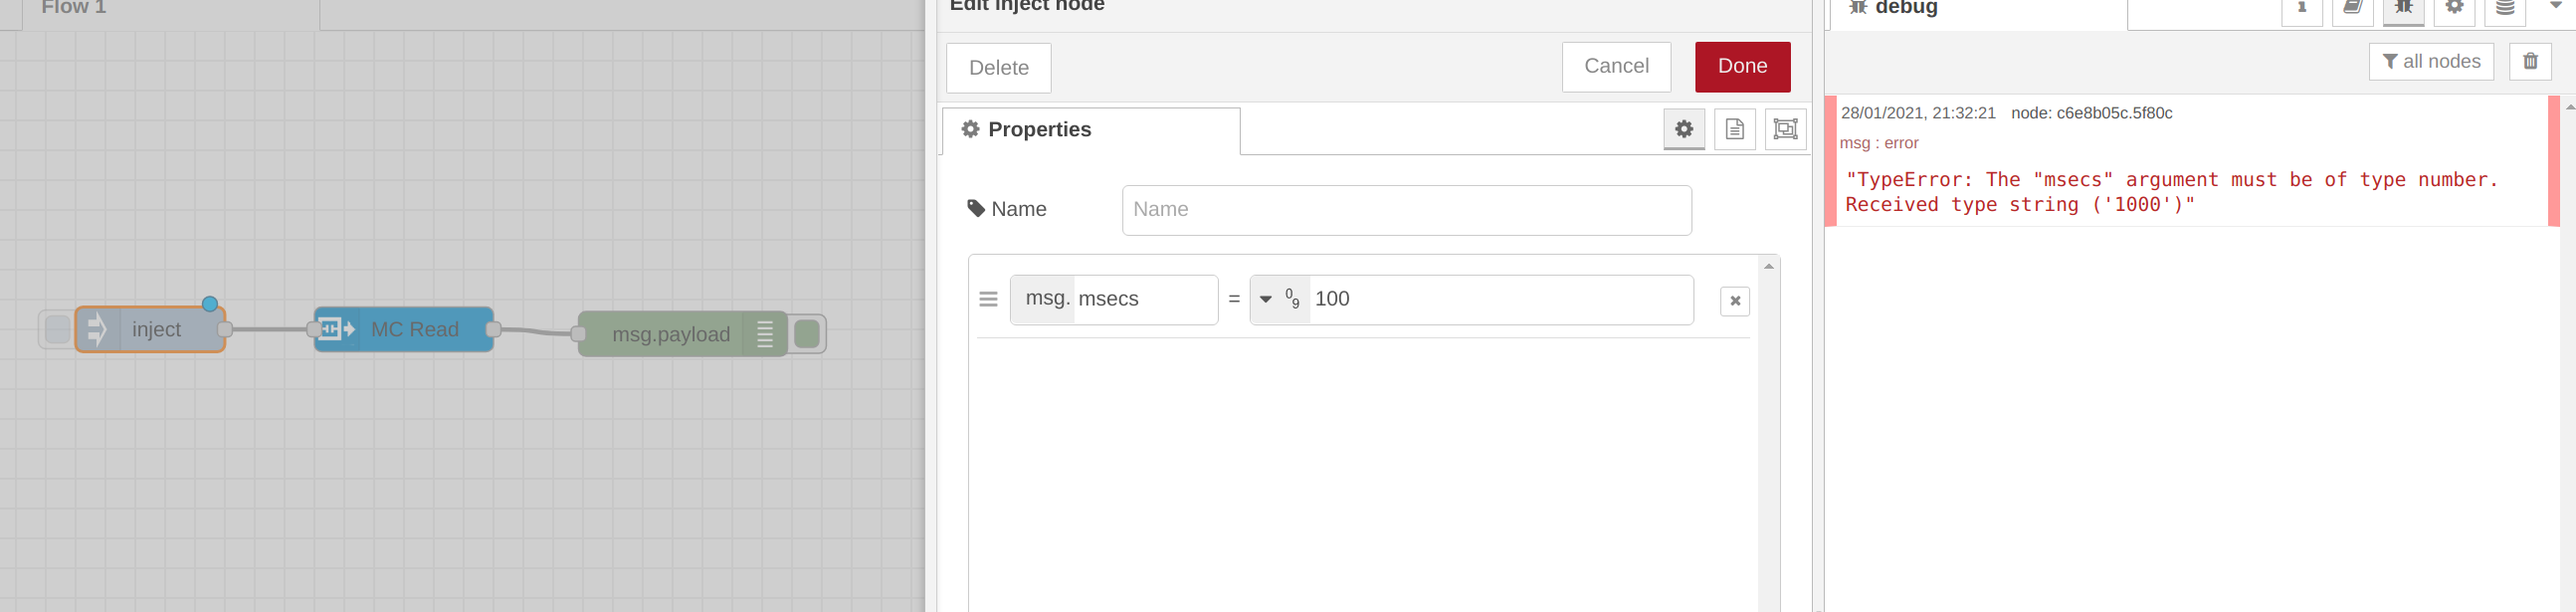Click Done to save inject node
Viewport: 2576px width, 612px height.
tap(1742, 66)
